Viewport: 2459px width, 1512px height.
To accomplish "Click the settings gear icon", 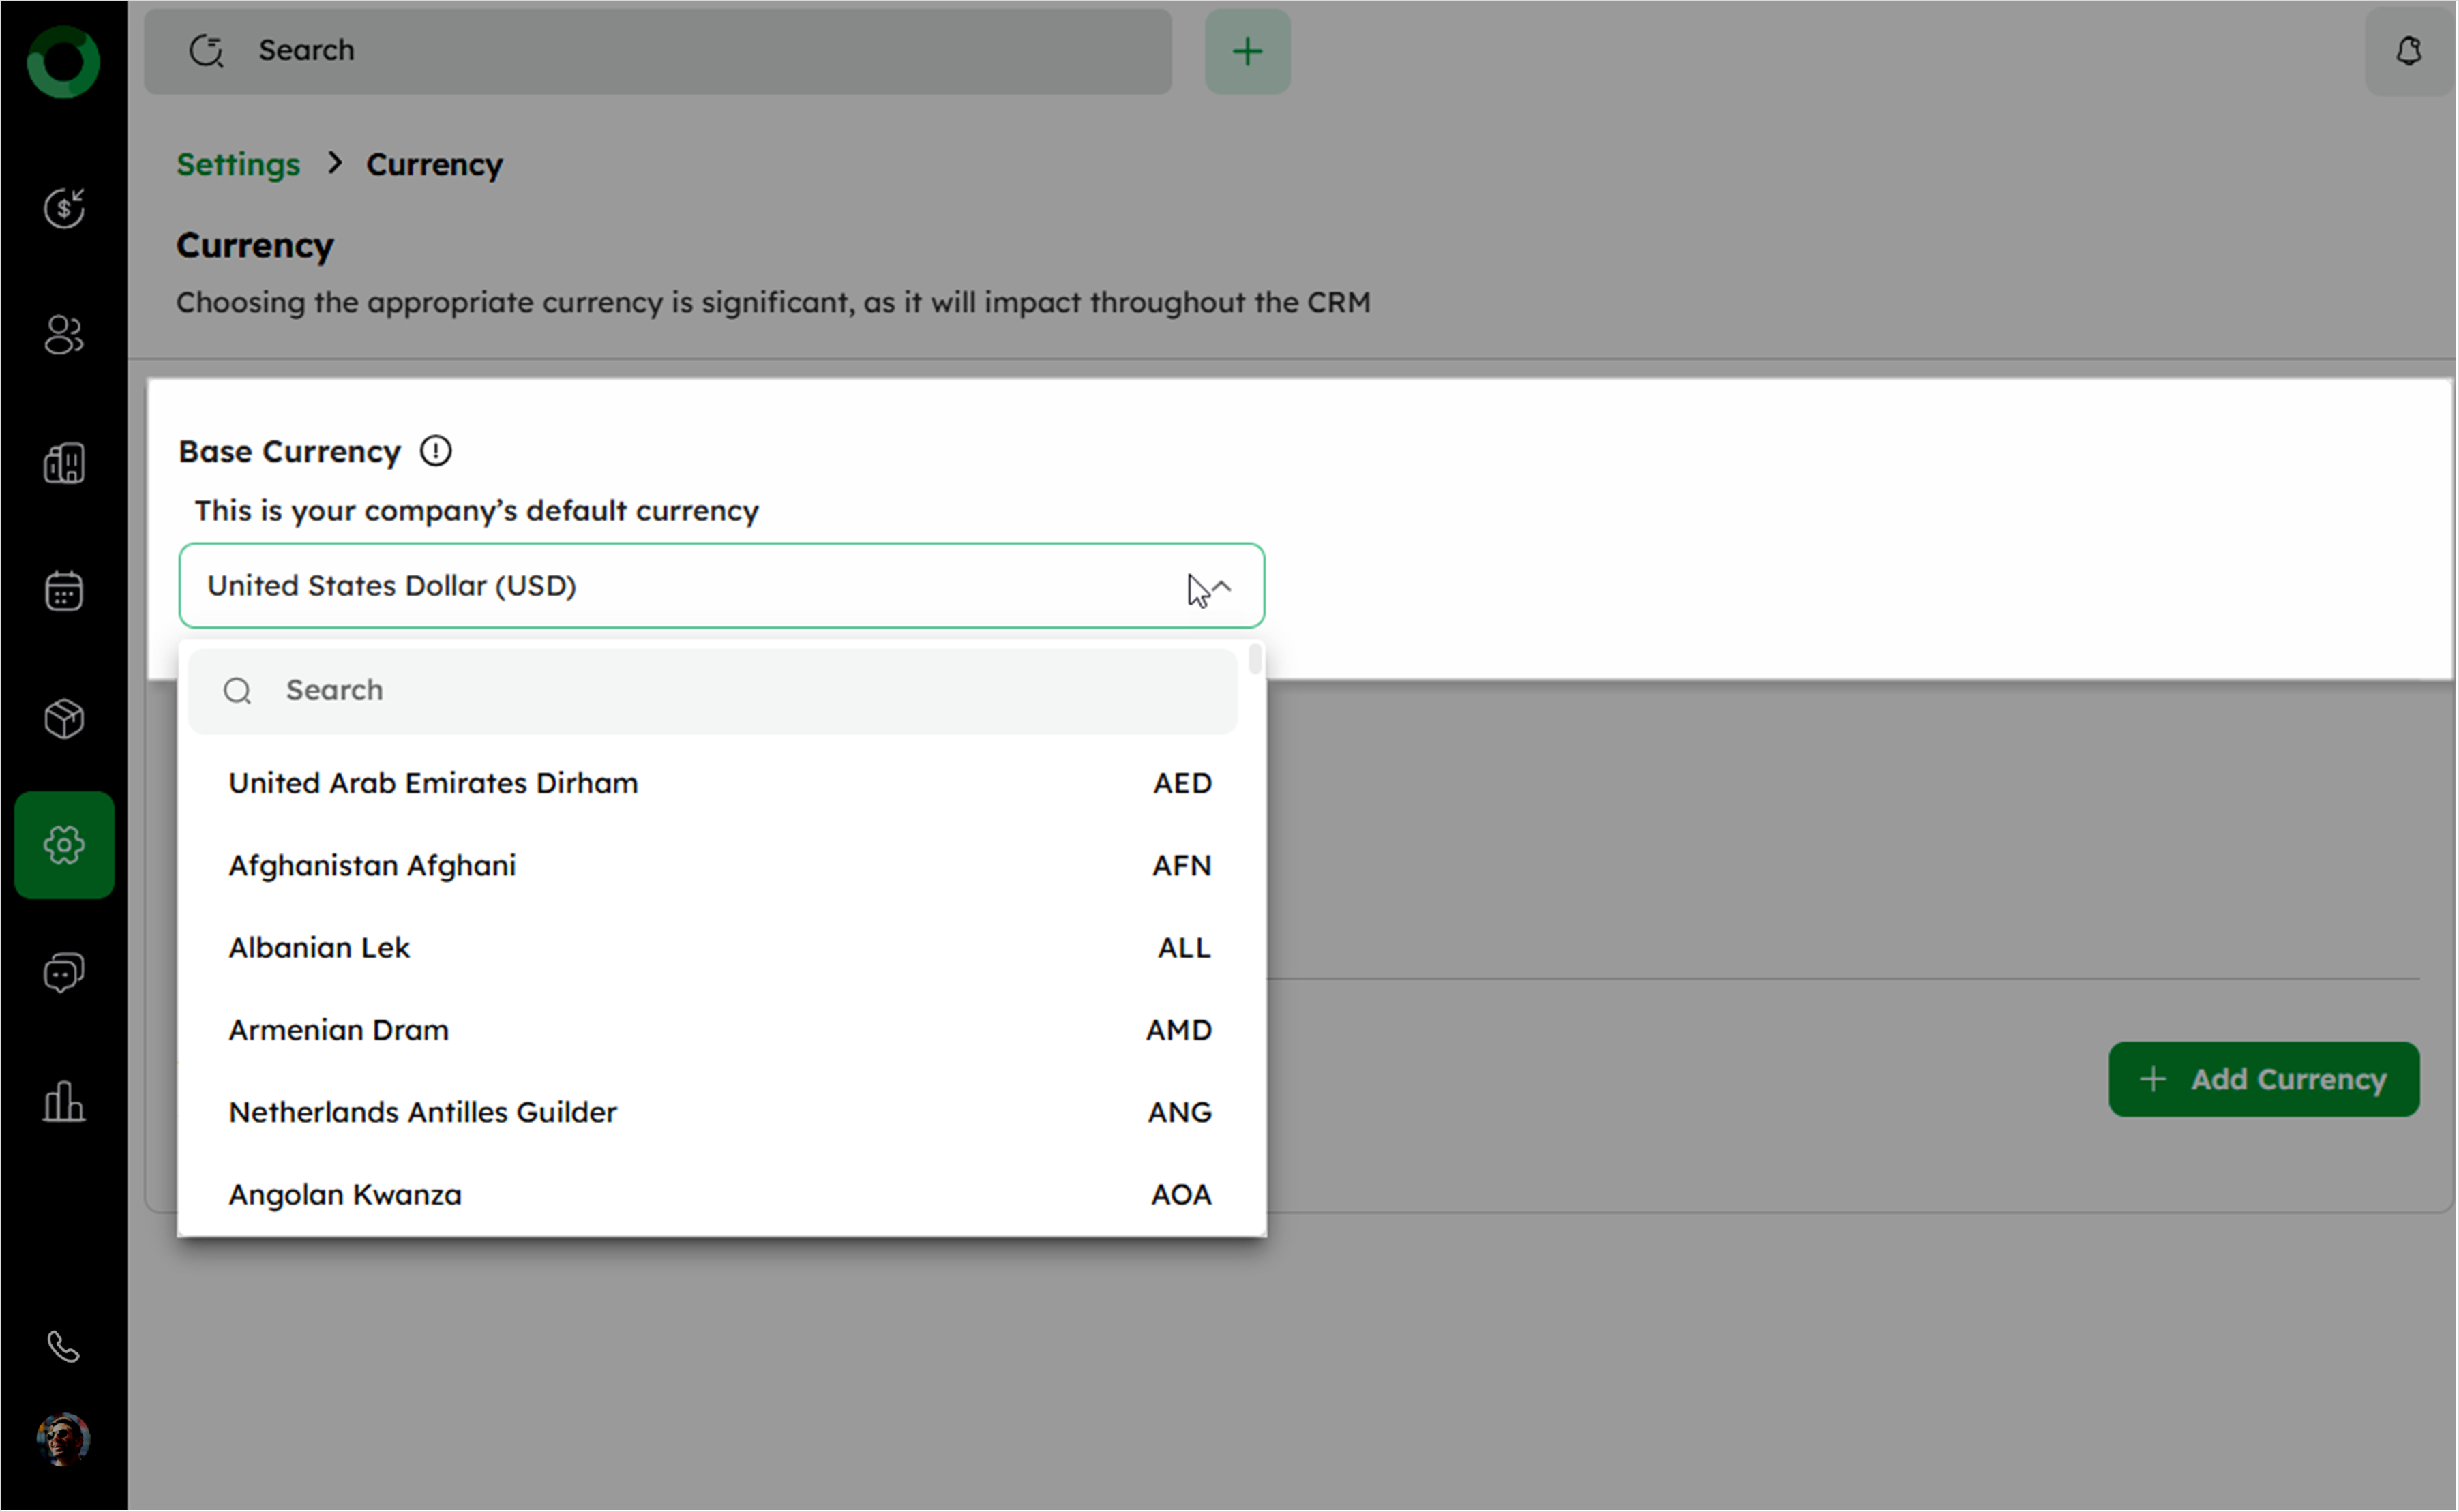I will (64, 845).
